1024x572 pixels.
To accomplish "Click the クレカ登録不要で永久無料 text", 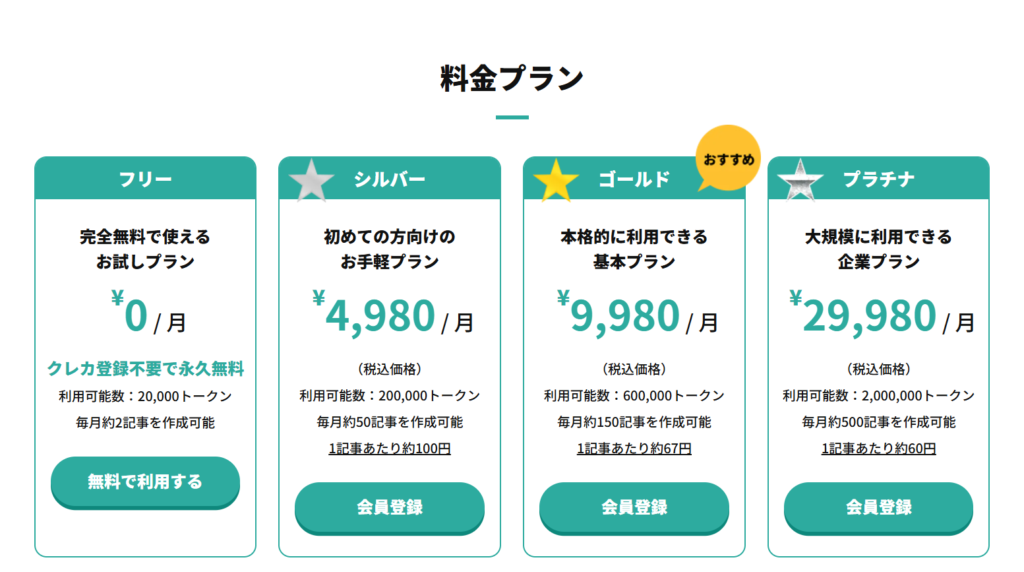I will click(x=145, y=369).
